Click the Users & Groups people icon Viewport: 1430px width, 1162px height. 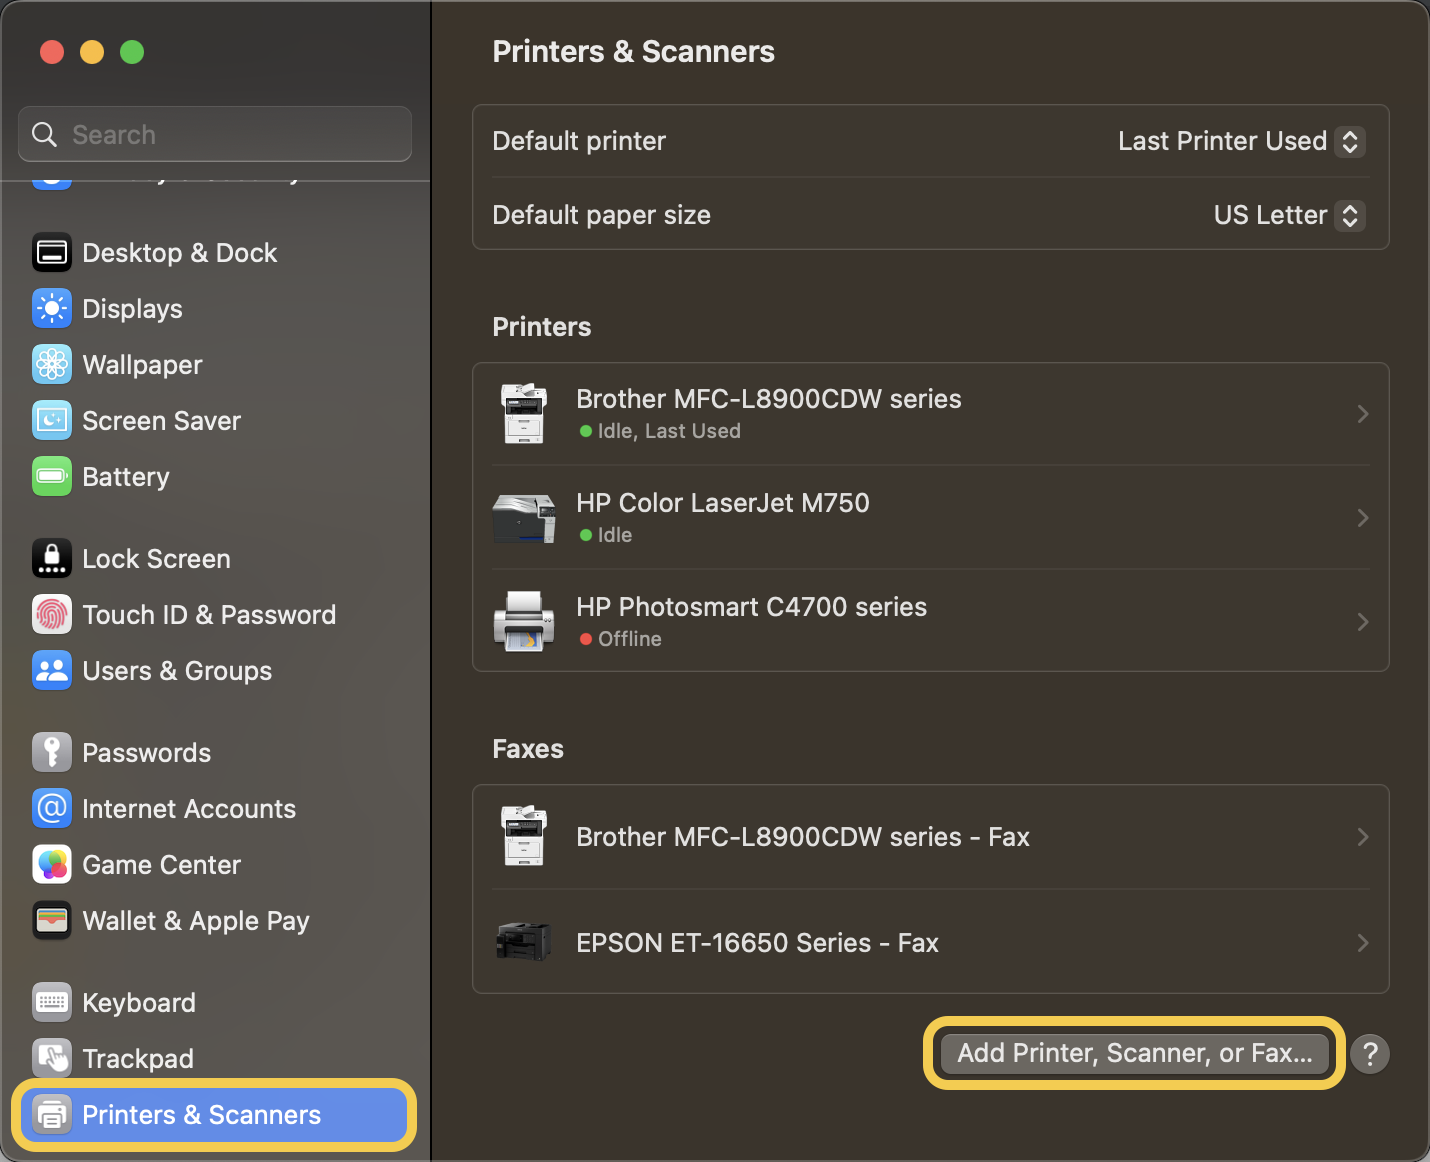tap(52, 671)
